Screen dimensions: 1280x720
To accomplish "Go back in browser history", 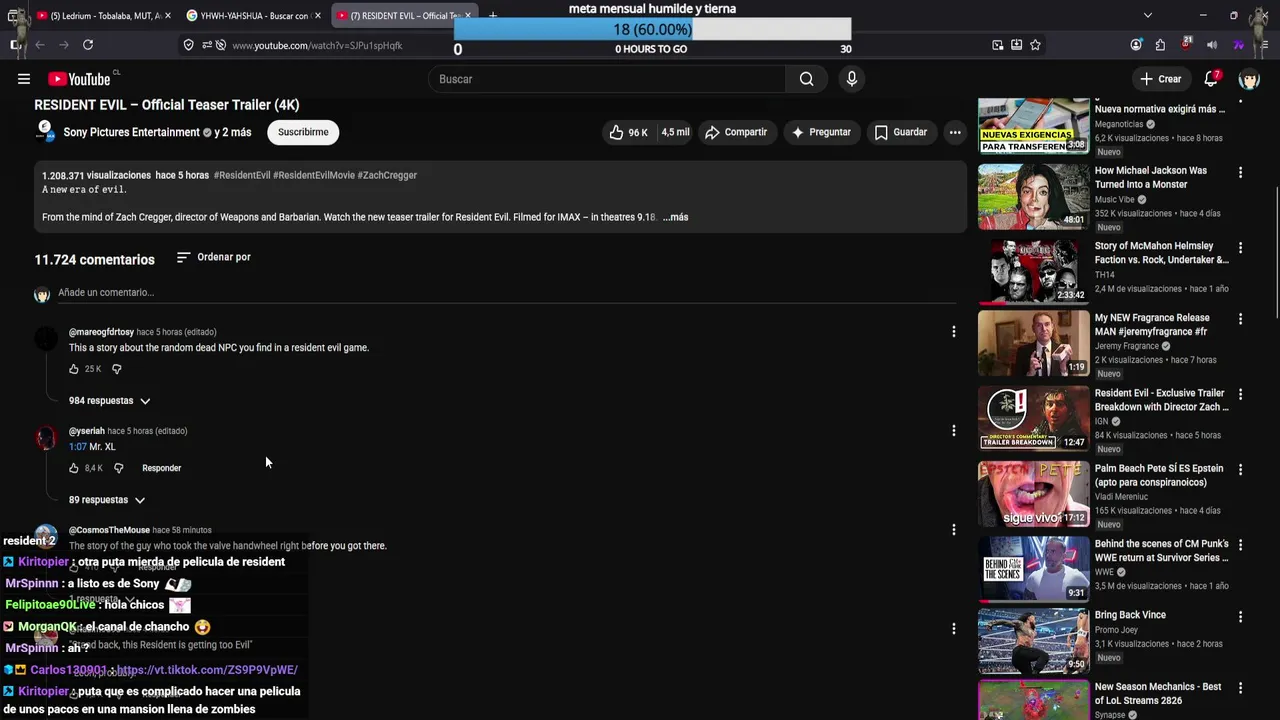I will pyautogui.click(x=40, y=45).
